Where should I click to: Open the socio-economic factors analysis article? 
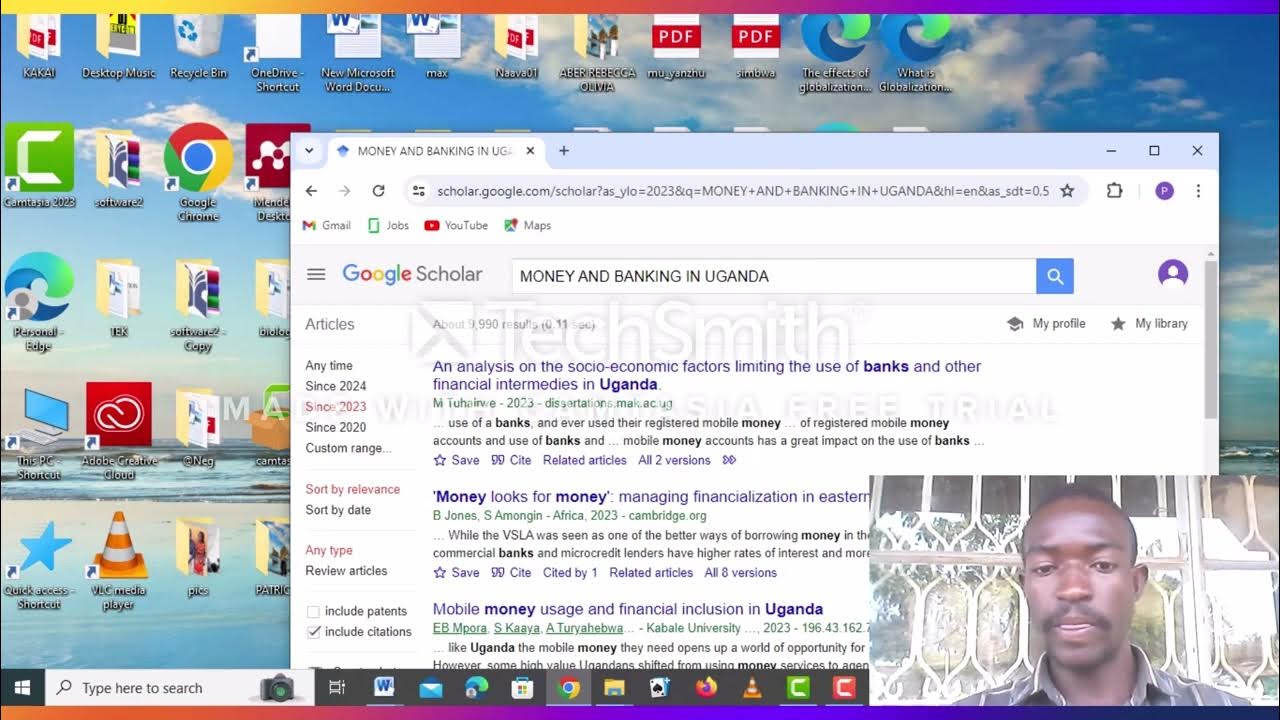(707, 375)
